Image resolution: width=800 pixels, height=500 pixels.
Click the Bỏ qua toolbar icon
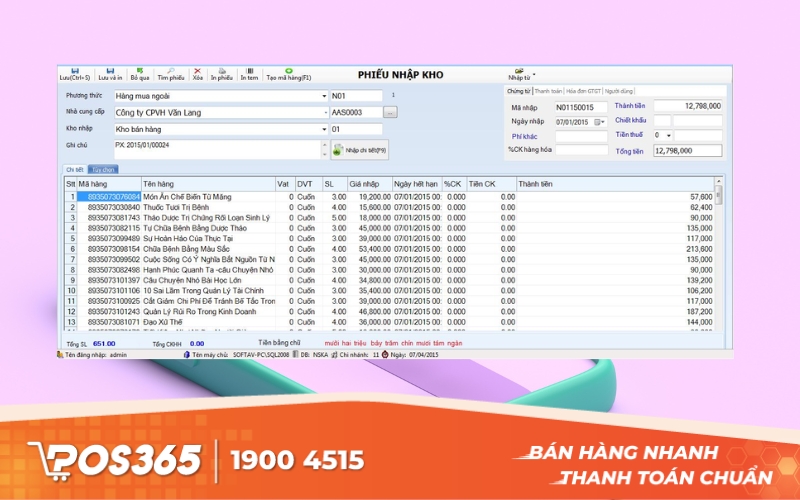pyautogui.click(x=140, y=74)
